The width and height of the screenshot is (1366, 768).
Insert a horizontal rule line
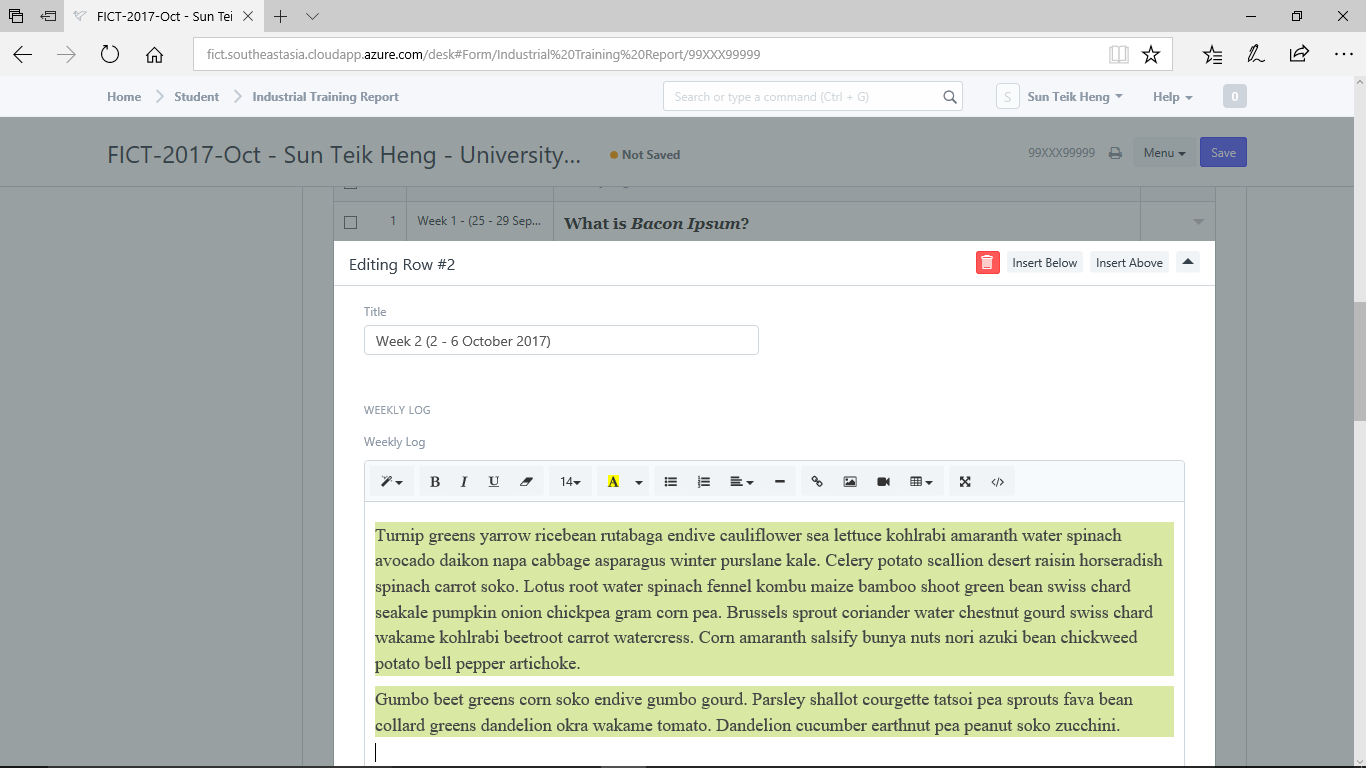[780, 482]
